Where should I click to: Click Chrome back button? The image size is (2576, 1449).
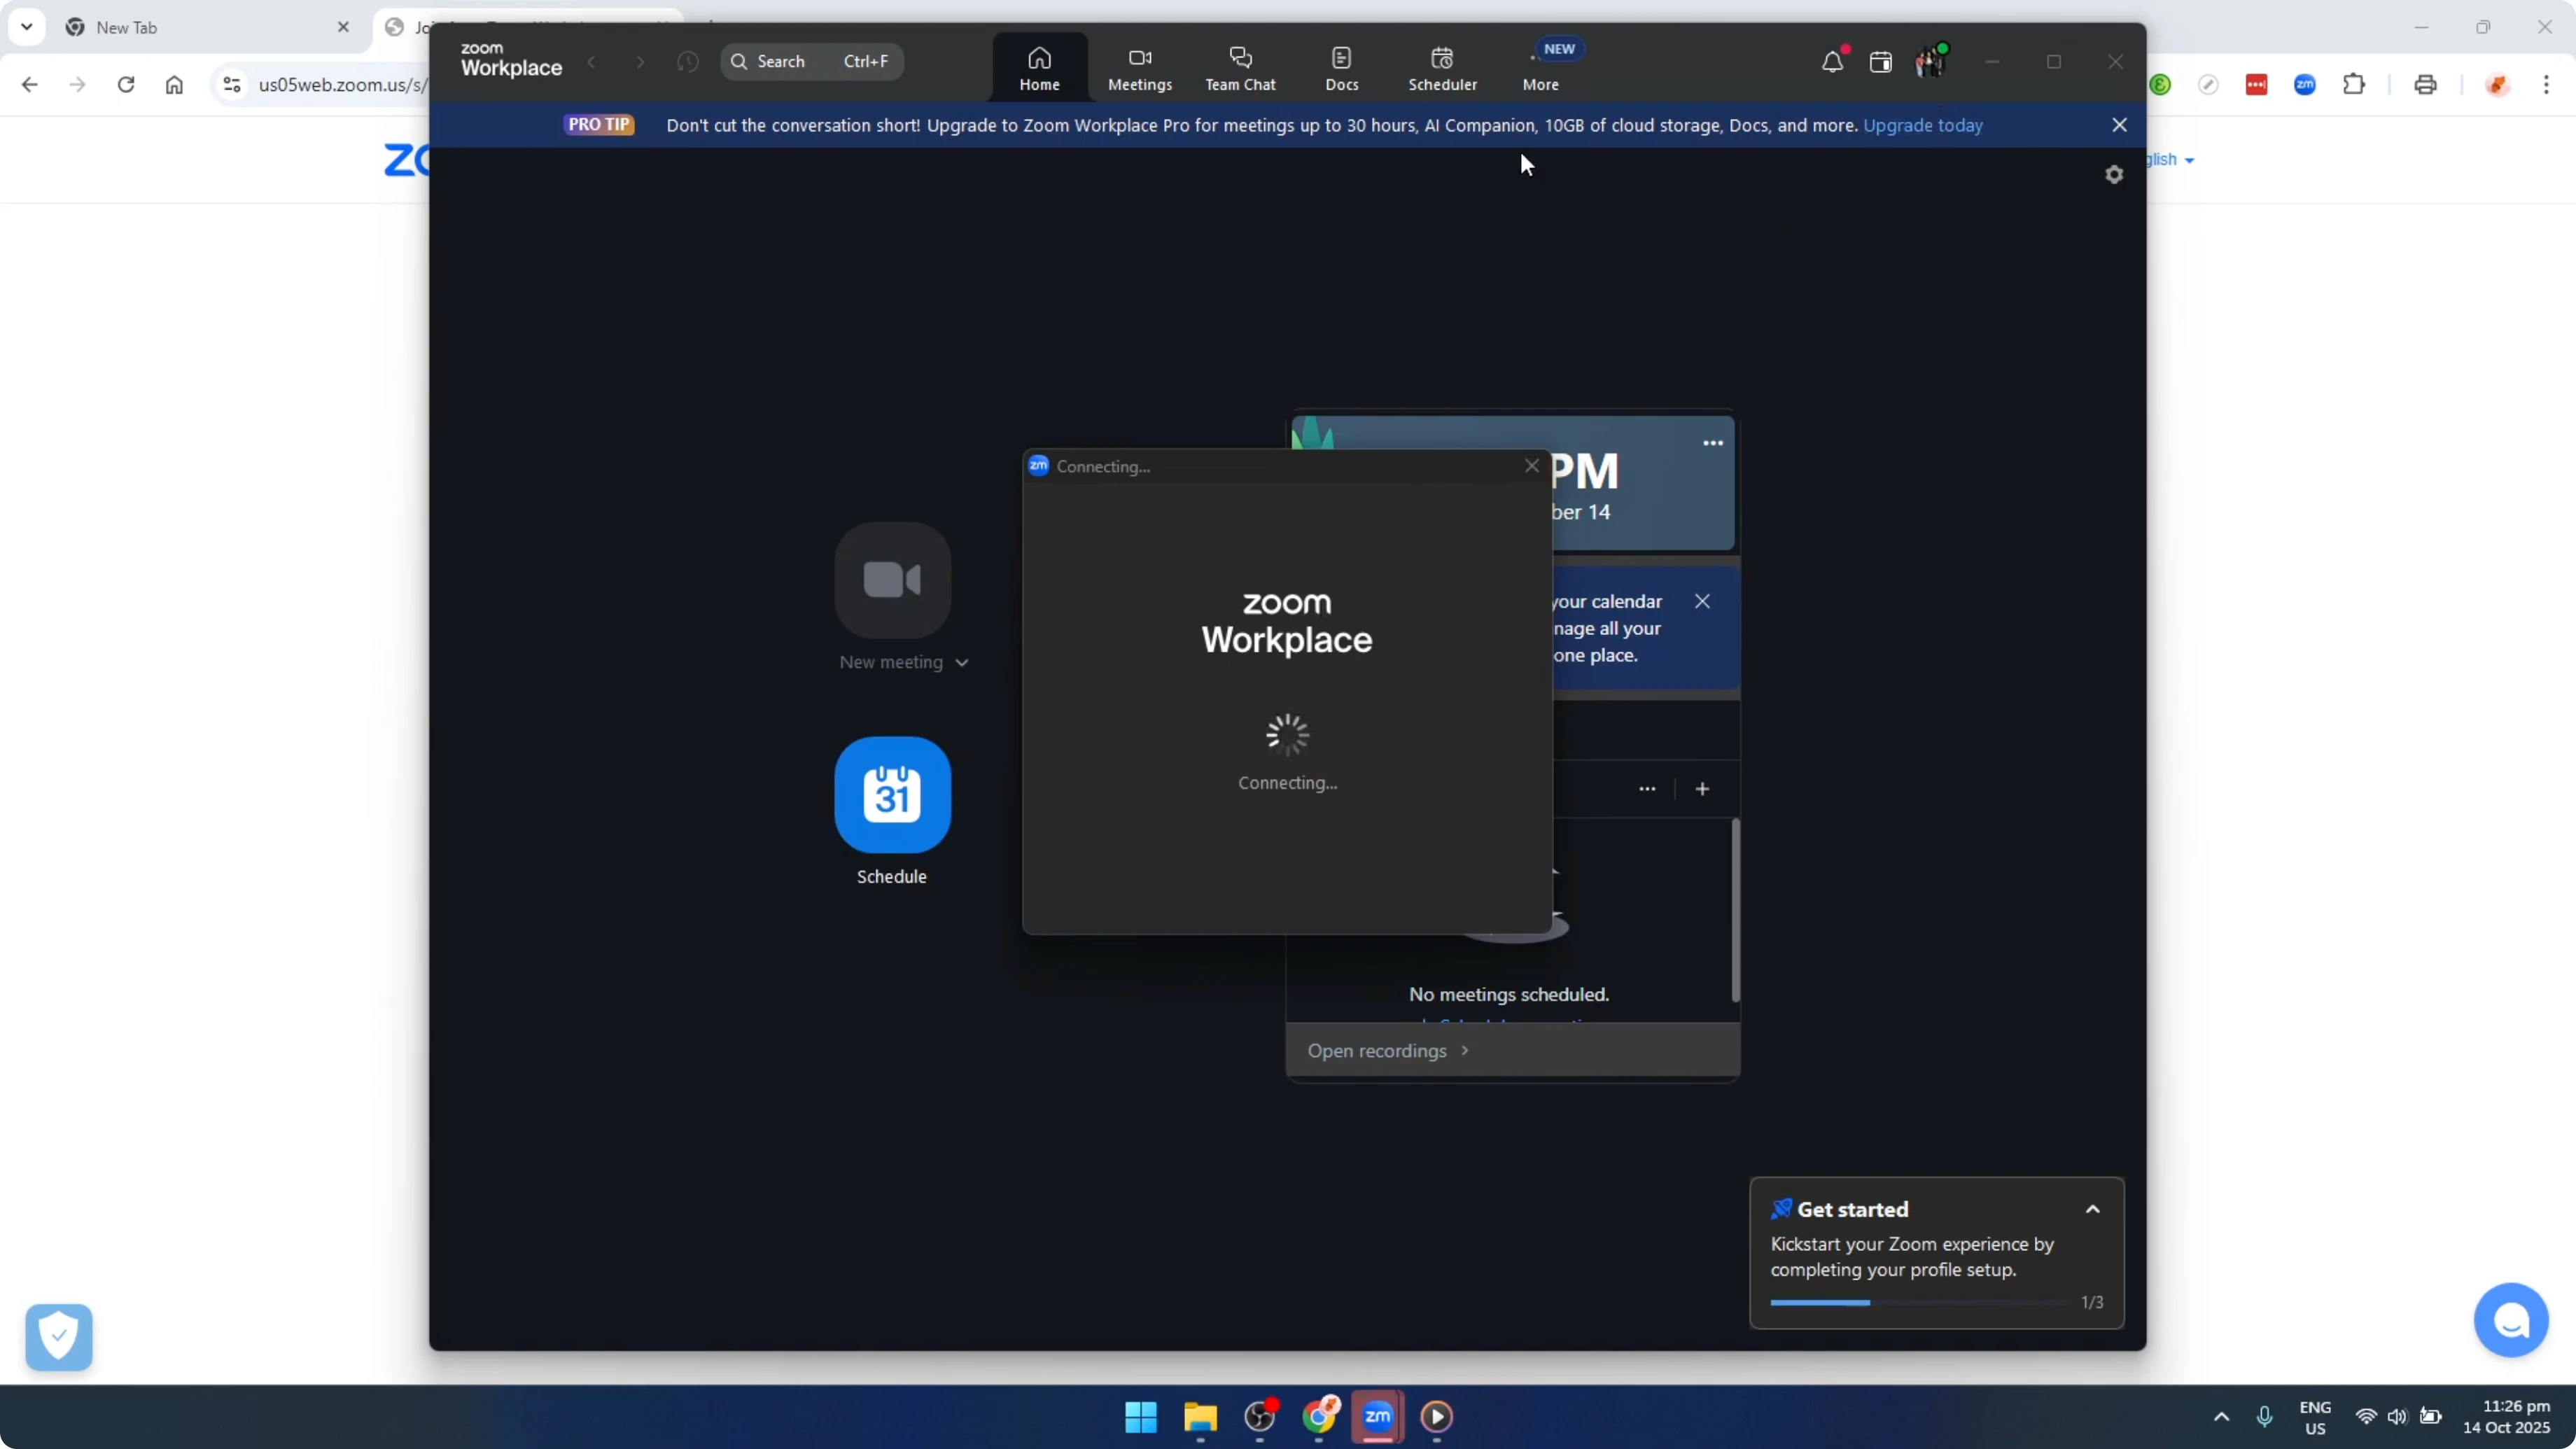(x=29, y=85)
